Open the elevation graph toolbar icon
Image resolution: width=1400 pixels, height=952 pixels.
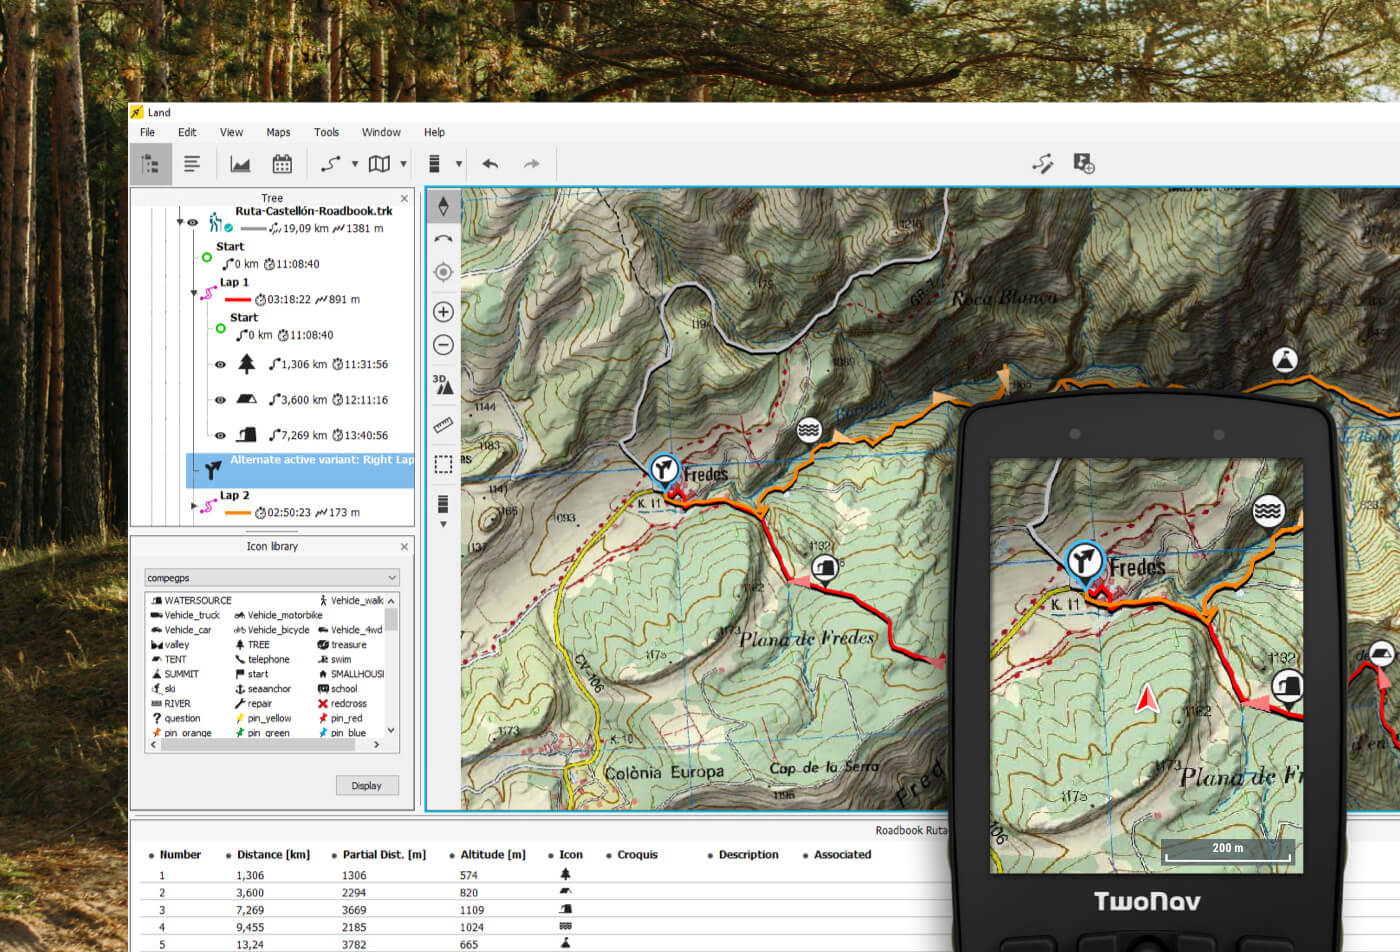tap(240, 164)
